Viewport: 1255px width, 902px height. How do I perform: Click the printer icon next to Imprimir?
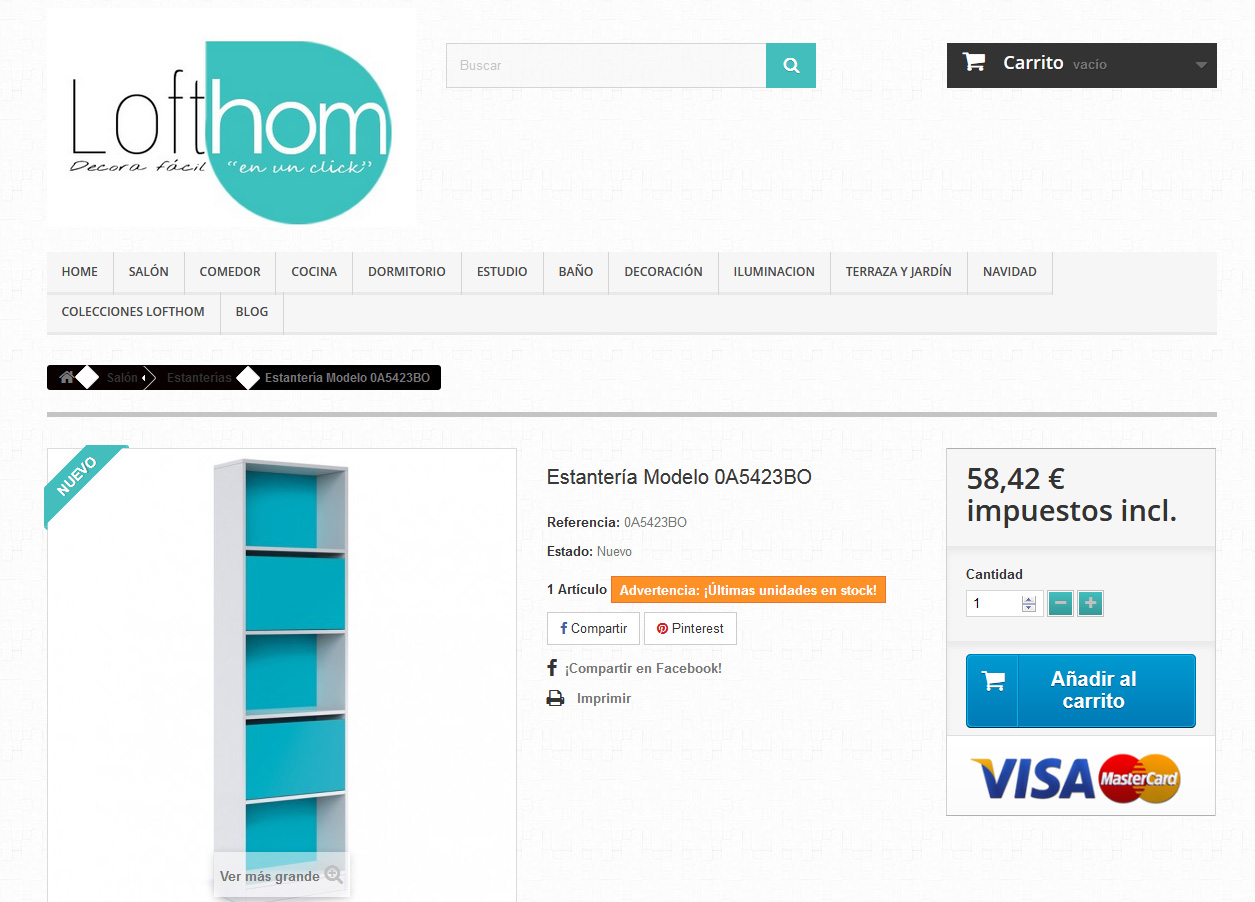coord(555,699)
